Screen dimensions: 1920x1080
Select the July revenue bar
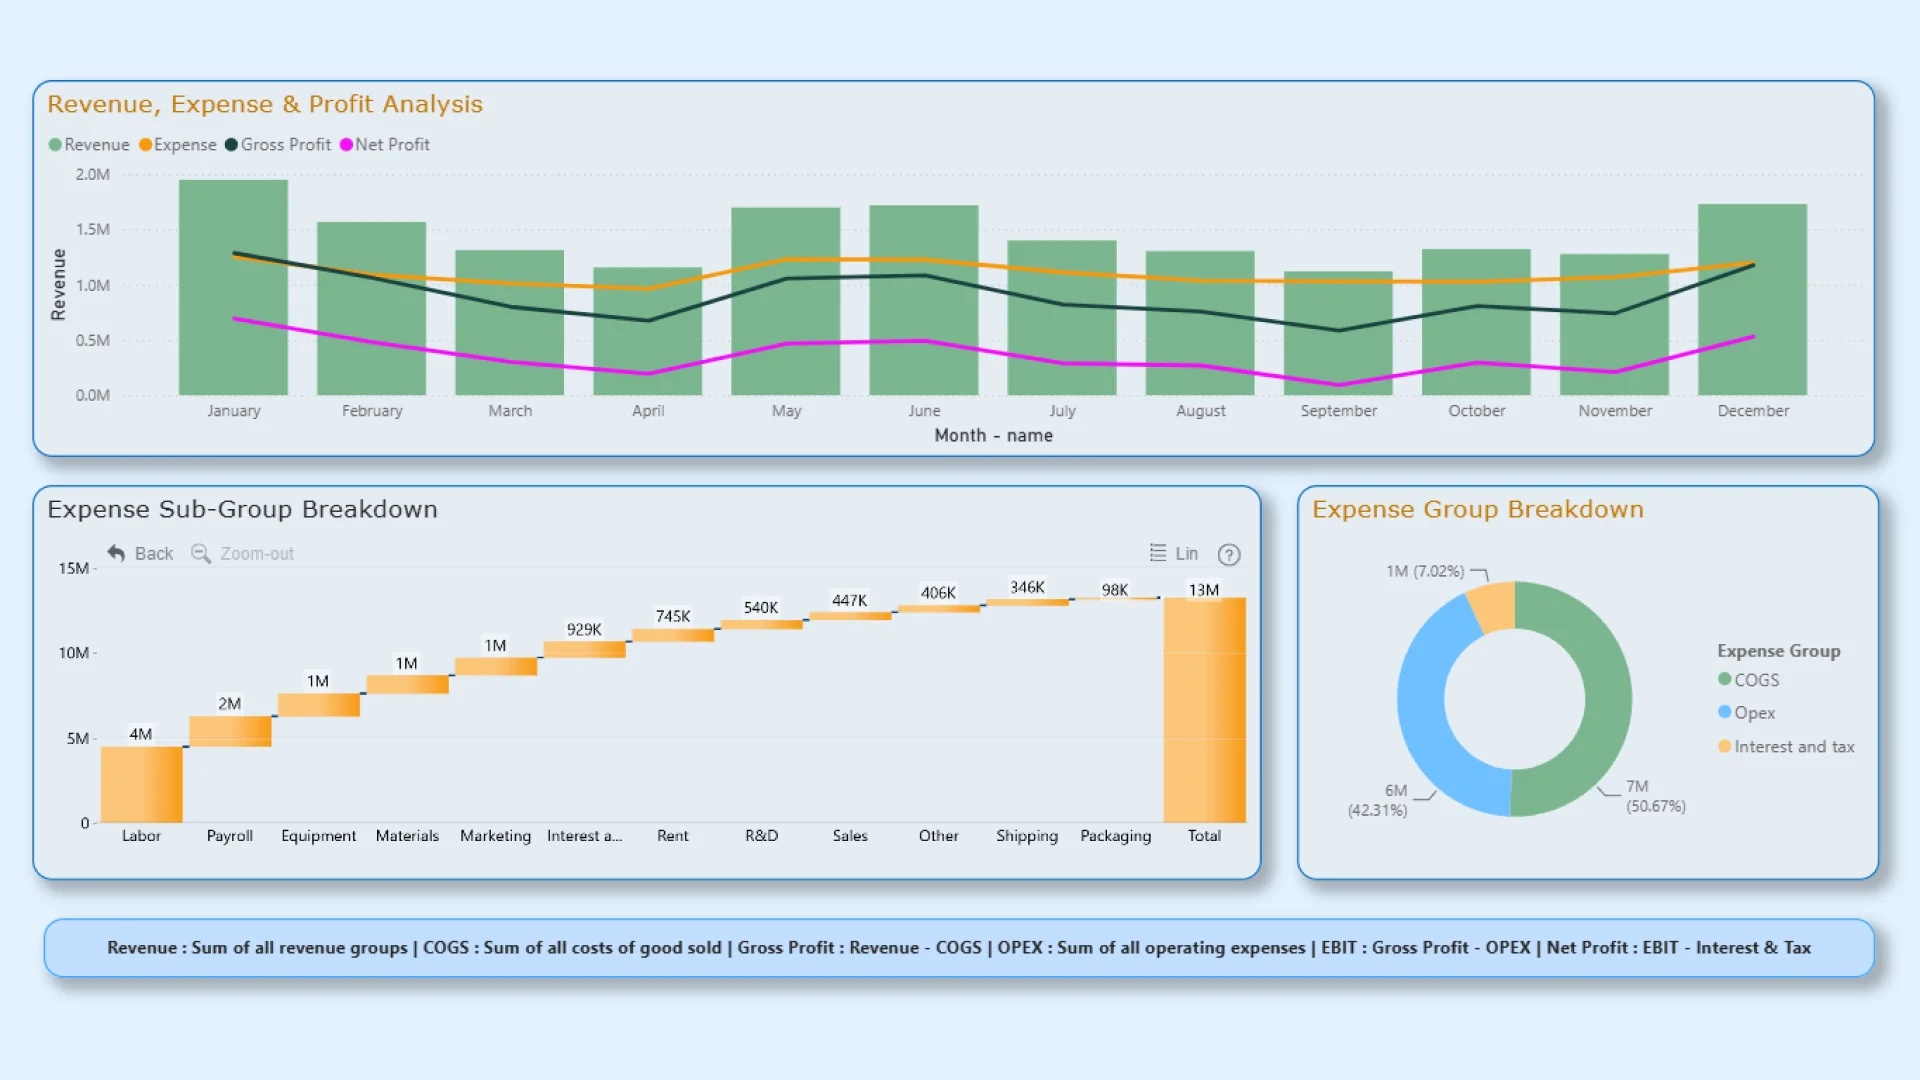[1062, 317]
